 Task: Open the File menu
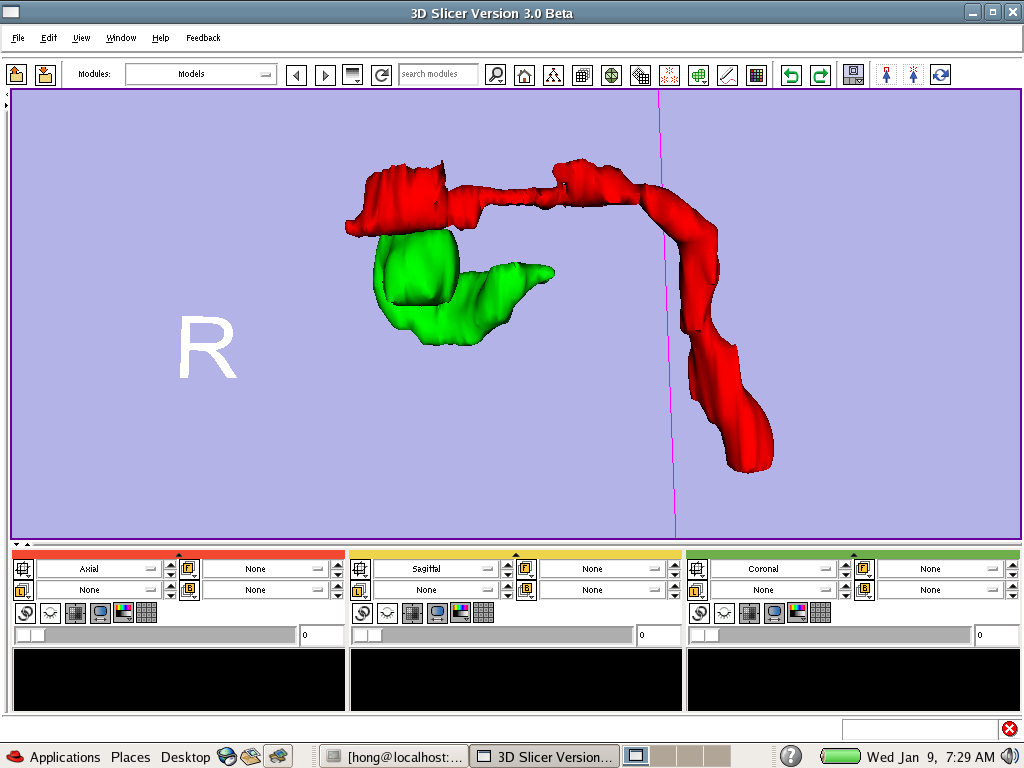(18, 38)
